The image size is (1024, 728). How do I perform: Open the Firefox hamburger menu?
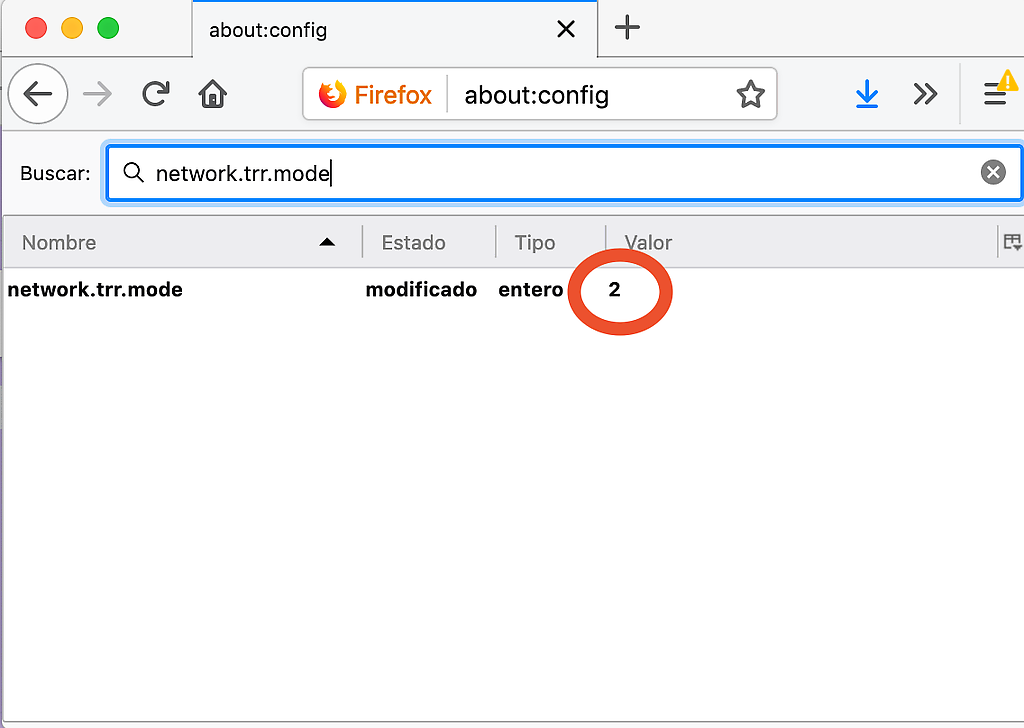pyautogui.click(x=995, y=95)
